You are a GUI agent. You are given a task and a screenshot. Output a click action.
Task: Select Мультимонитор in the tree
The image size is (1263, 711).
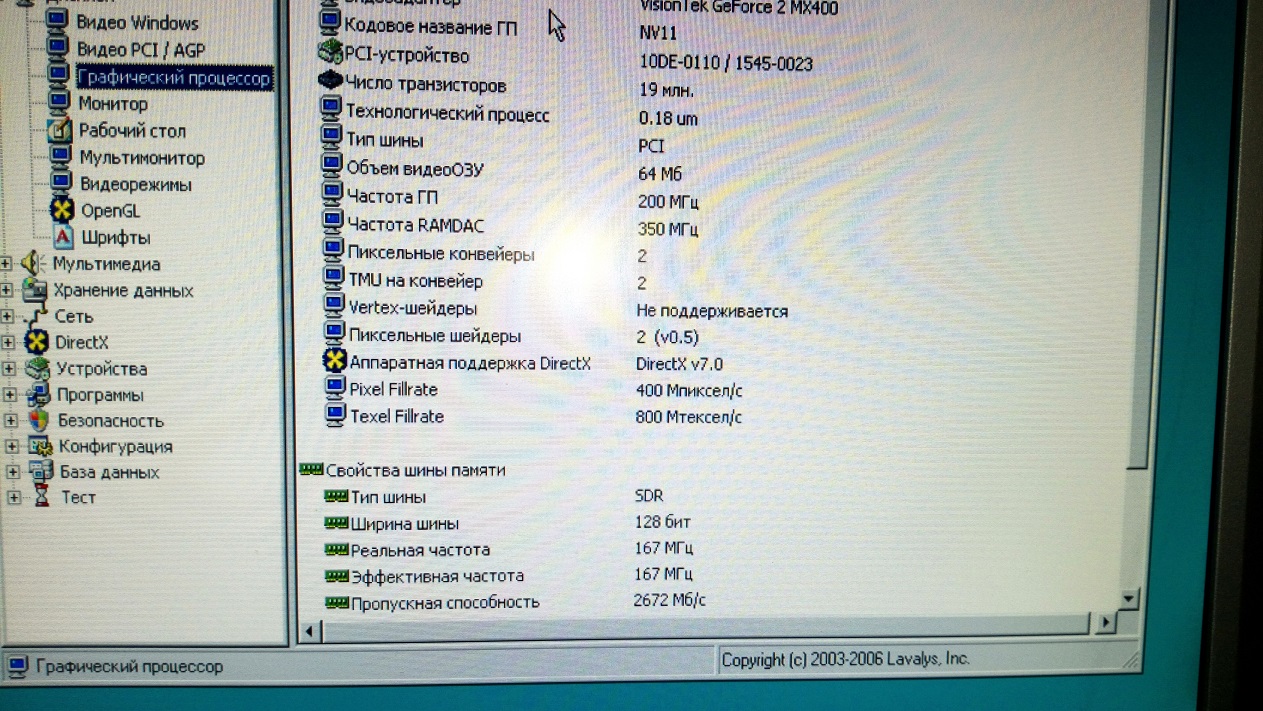(142, 157)
